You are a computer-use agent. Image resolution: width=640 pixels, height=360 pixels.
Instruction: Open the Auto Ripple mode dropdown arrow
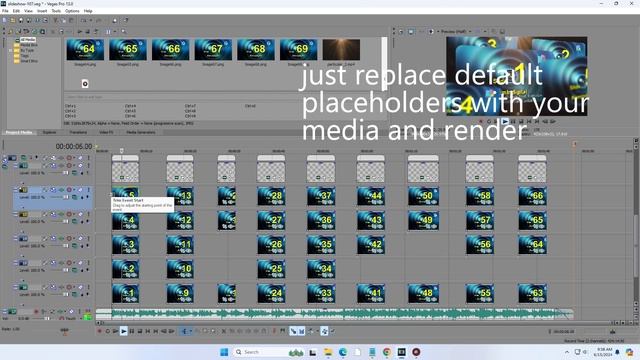317,331
